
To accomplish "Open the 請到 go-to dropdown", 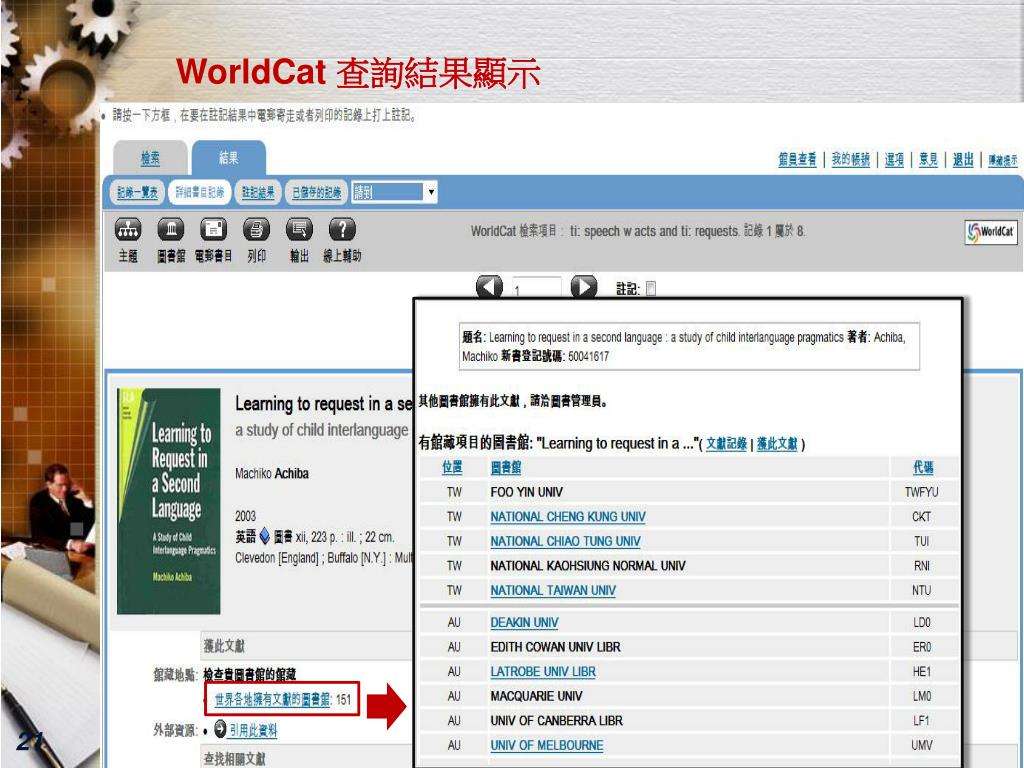I will pos(394,192).
